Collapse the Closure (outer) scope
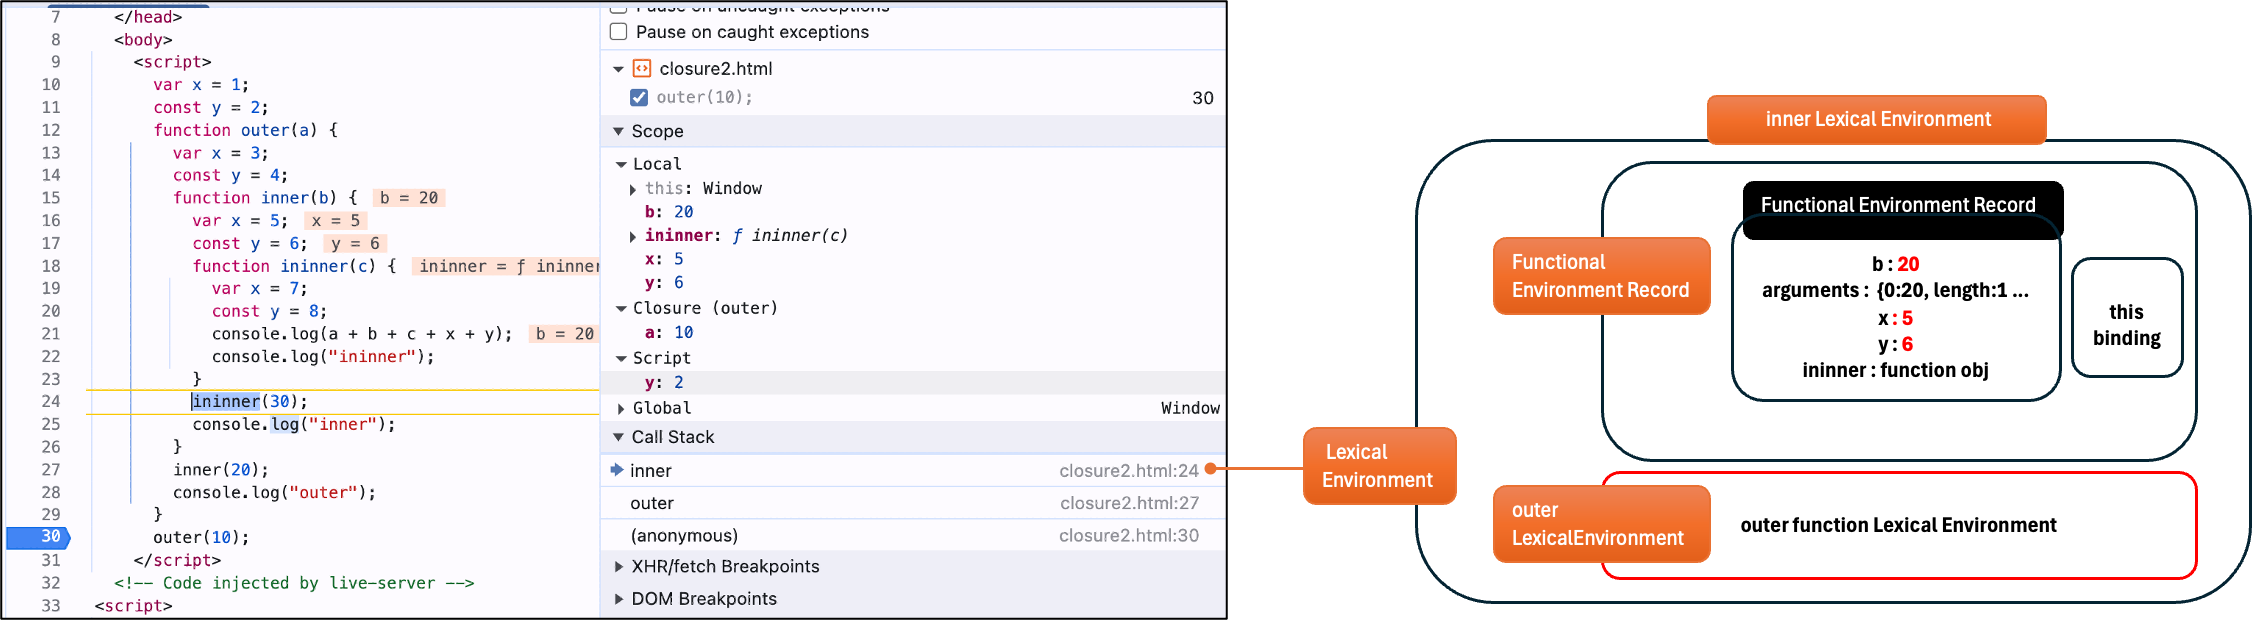This screenshot has height=620, width=2252. click(621, 309)
